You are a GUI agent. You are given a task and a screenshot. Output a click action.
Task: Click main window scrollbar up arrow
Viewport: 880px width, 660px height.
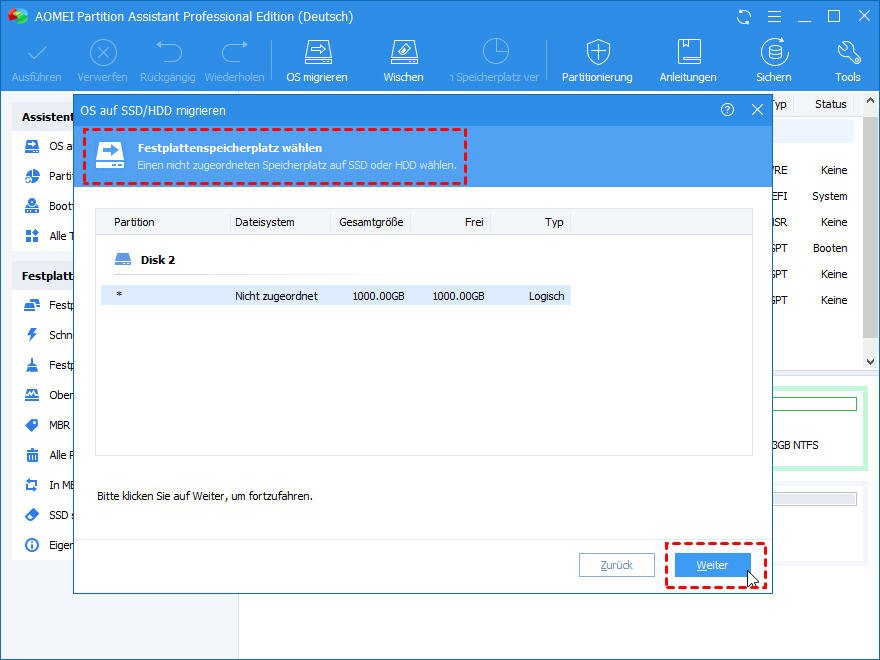coord(870,102)
